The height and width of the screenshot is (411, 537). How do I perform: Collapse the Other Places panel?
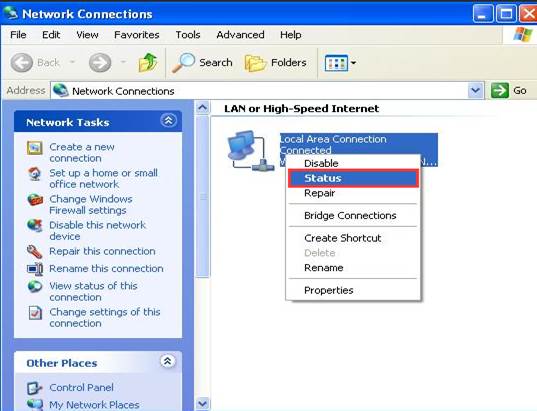167,361
